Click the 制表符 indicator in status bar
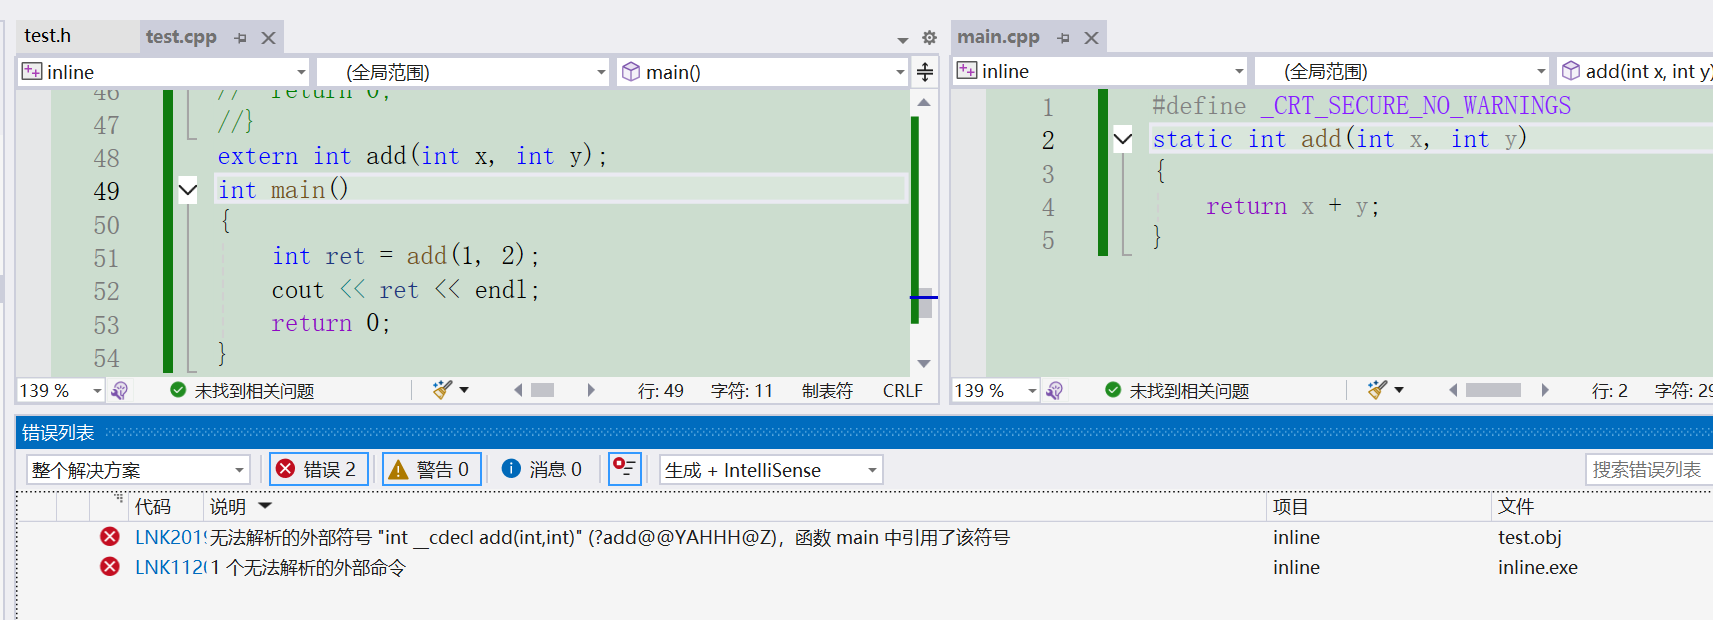The height and width of the screenshot is (620, 1713). (827, 391)
